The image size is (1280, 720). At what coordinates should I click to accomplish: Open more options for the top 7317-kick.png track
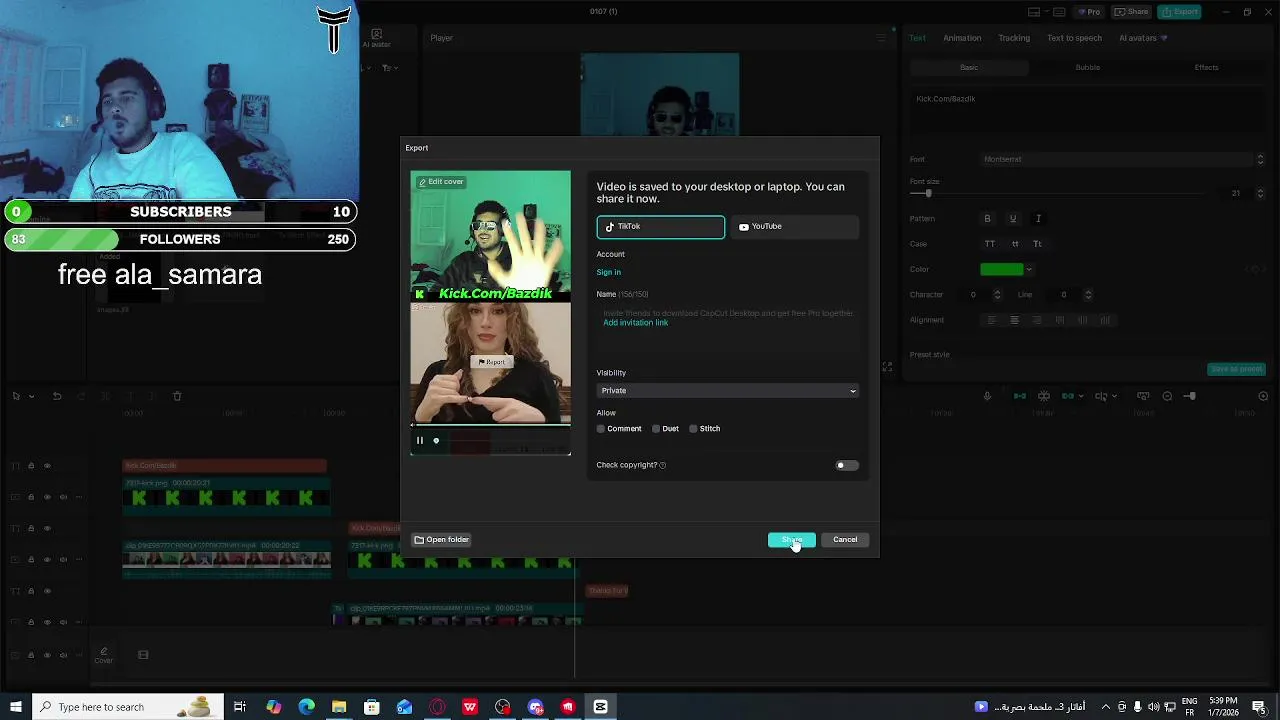[78, 497]
